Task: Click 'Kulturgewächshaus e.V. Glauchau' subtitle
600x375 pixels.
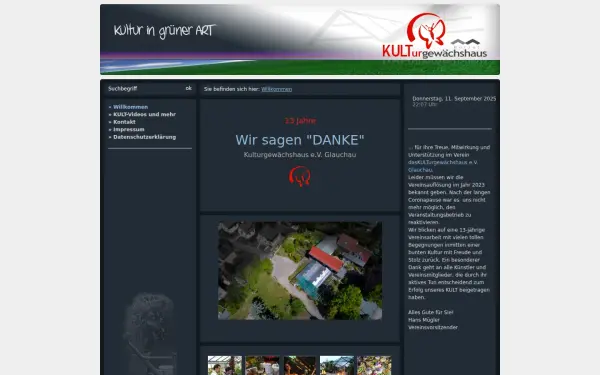Action: (300, 155)
